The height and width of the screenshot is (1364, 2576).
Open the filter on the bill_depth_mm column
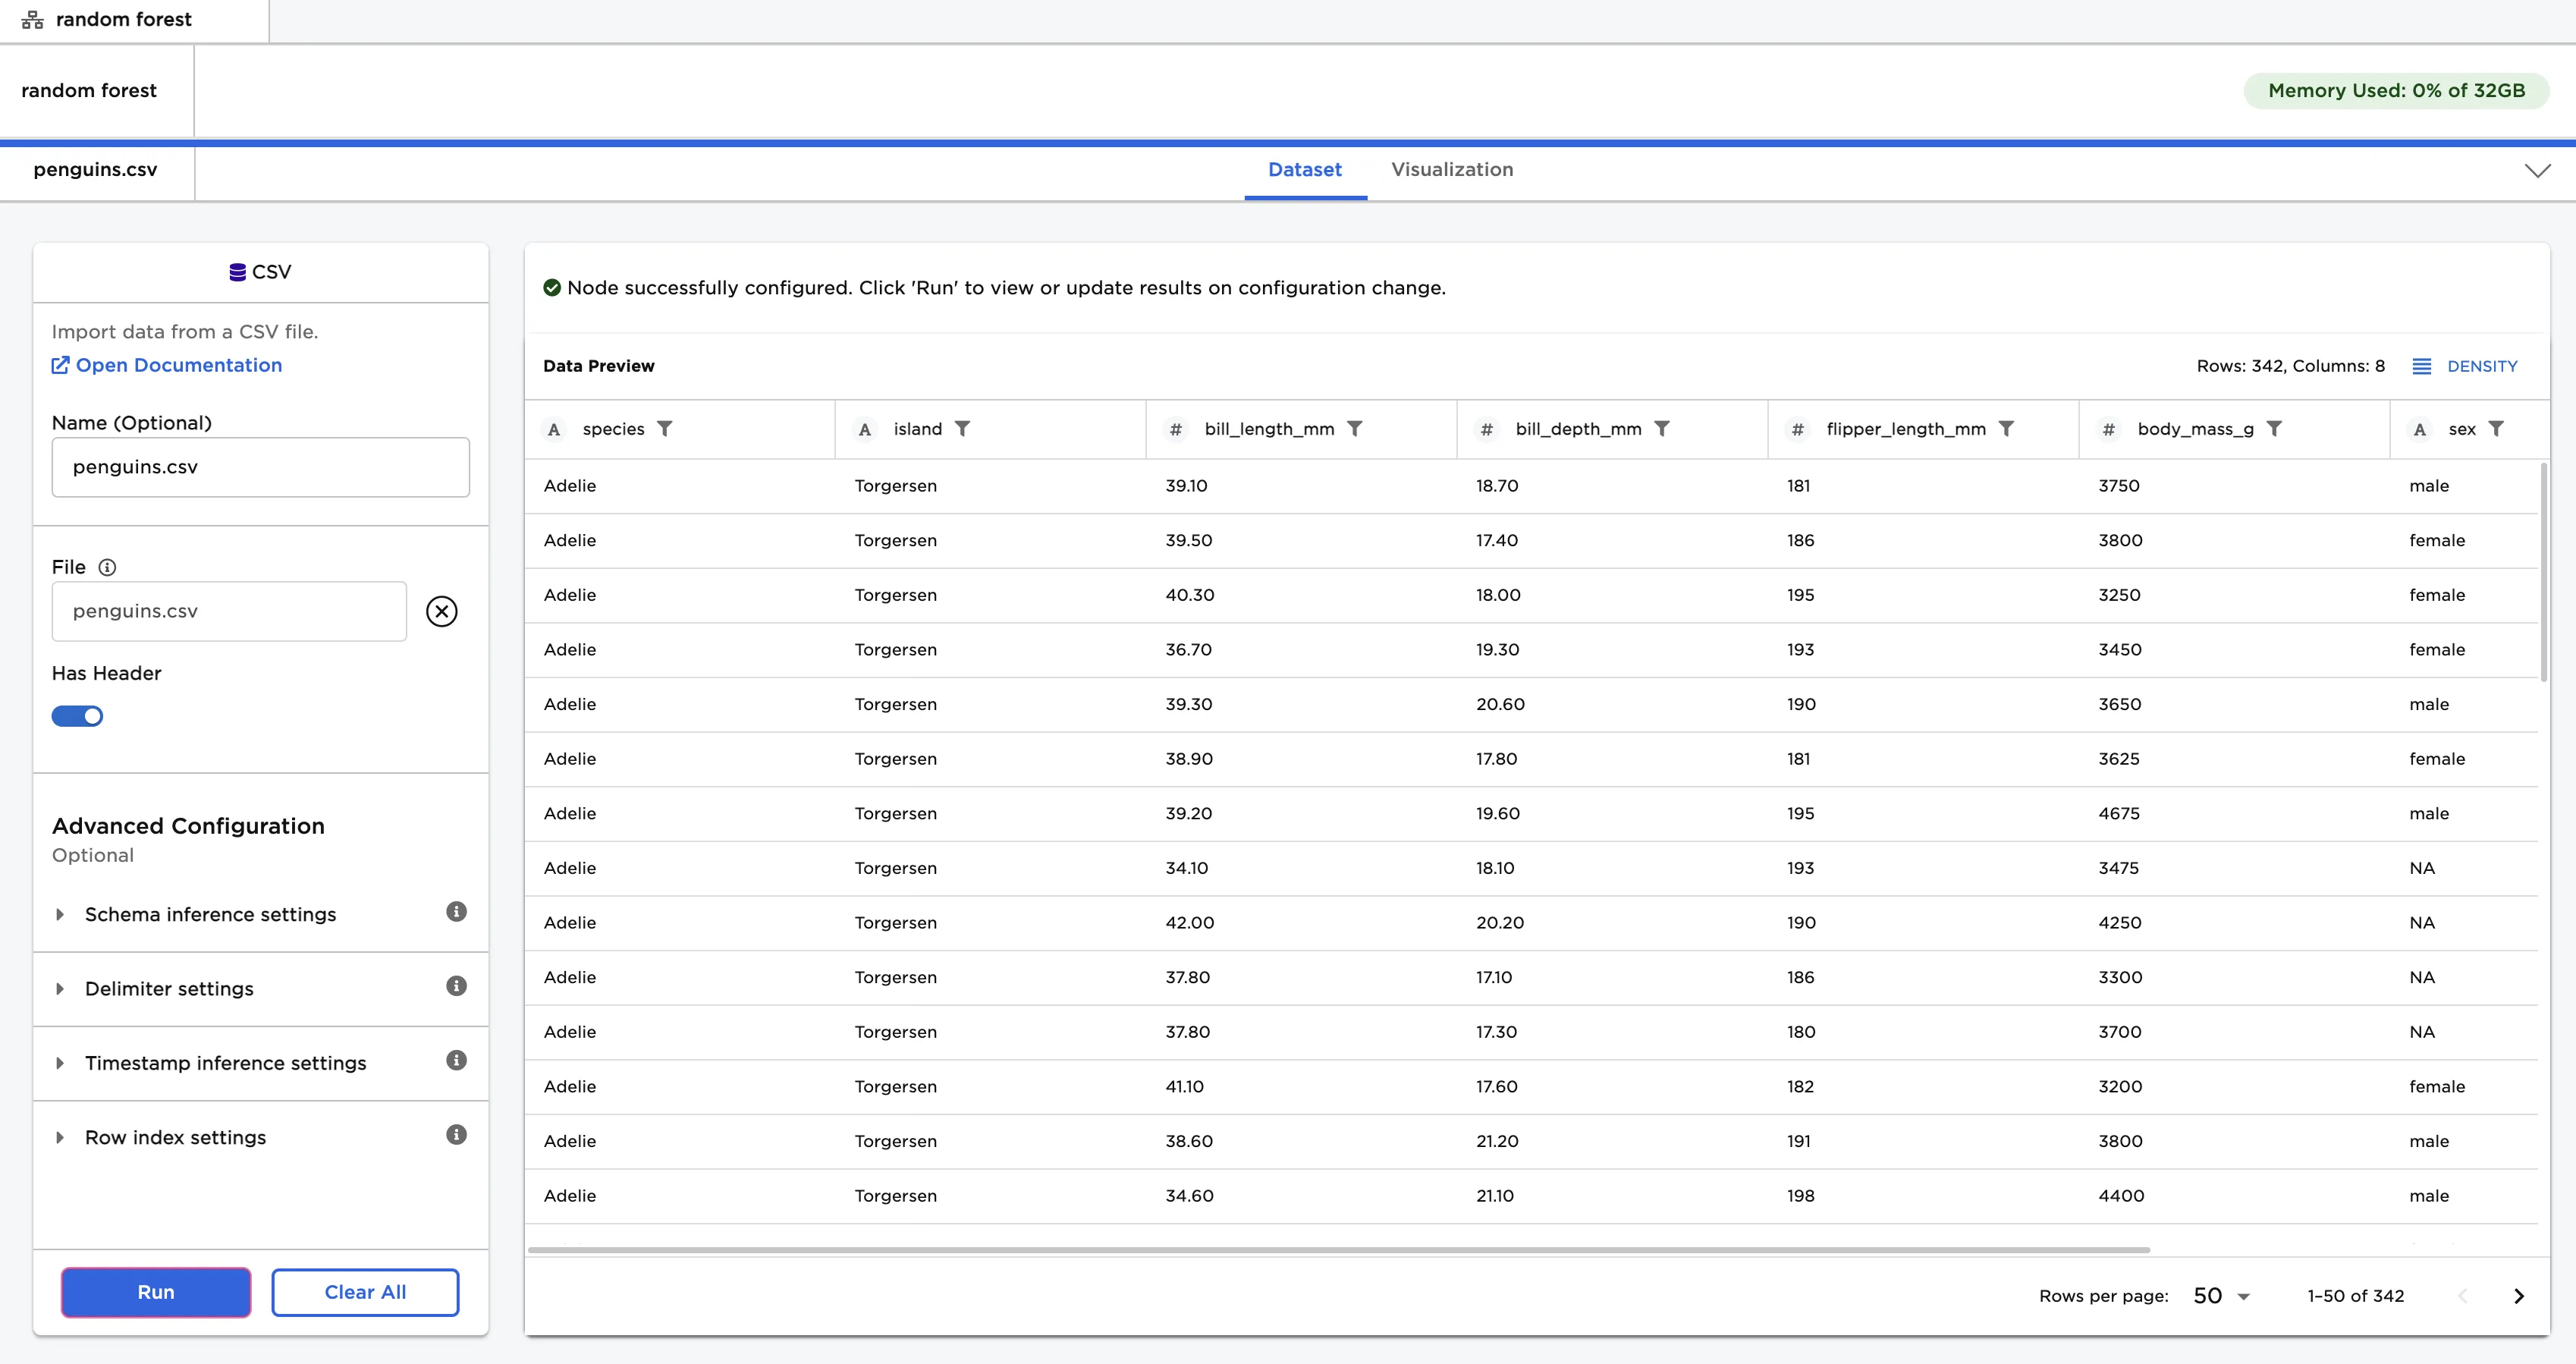point(1663,428)
